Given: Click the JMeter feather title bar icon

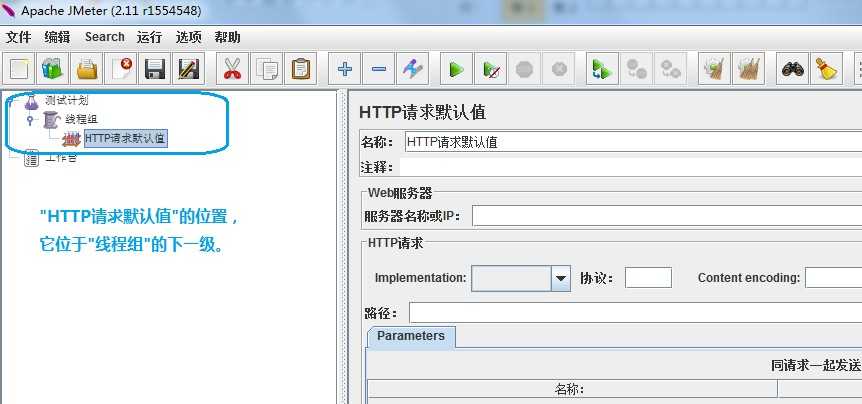Looking at the screenshot, I should 8,10.
